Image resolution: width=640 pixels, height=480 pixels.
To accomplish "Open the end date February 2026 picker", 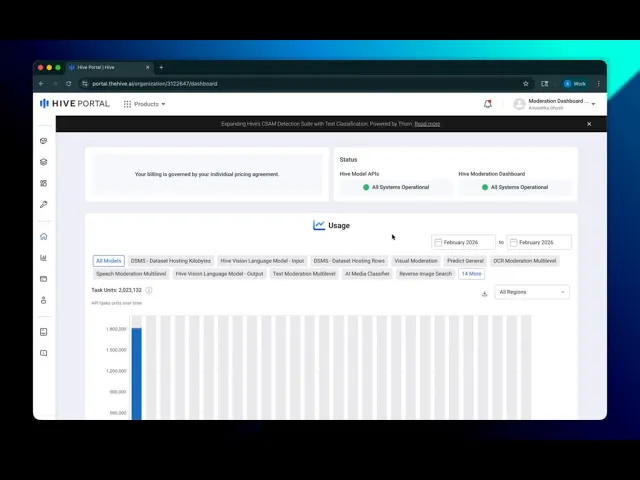I will click(539, 242).
